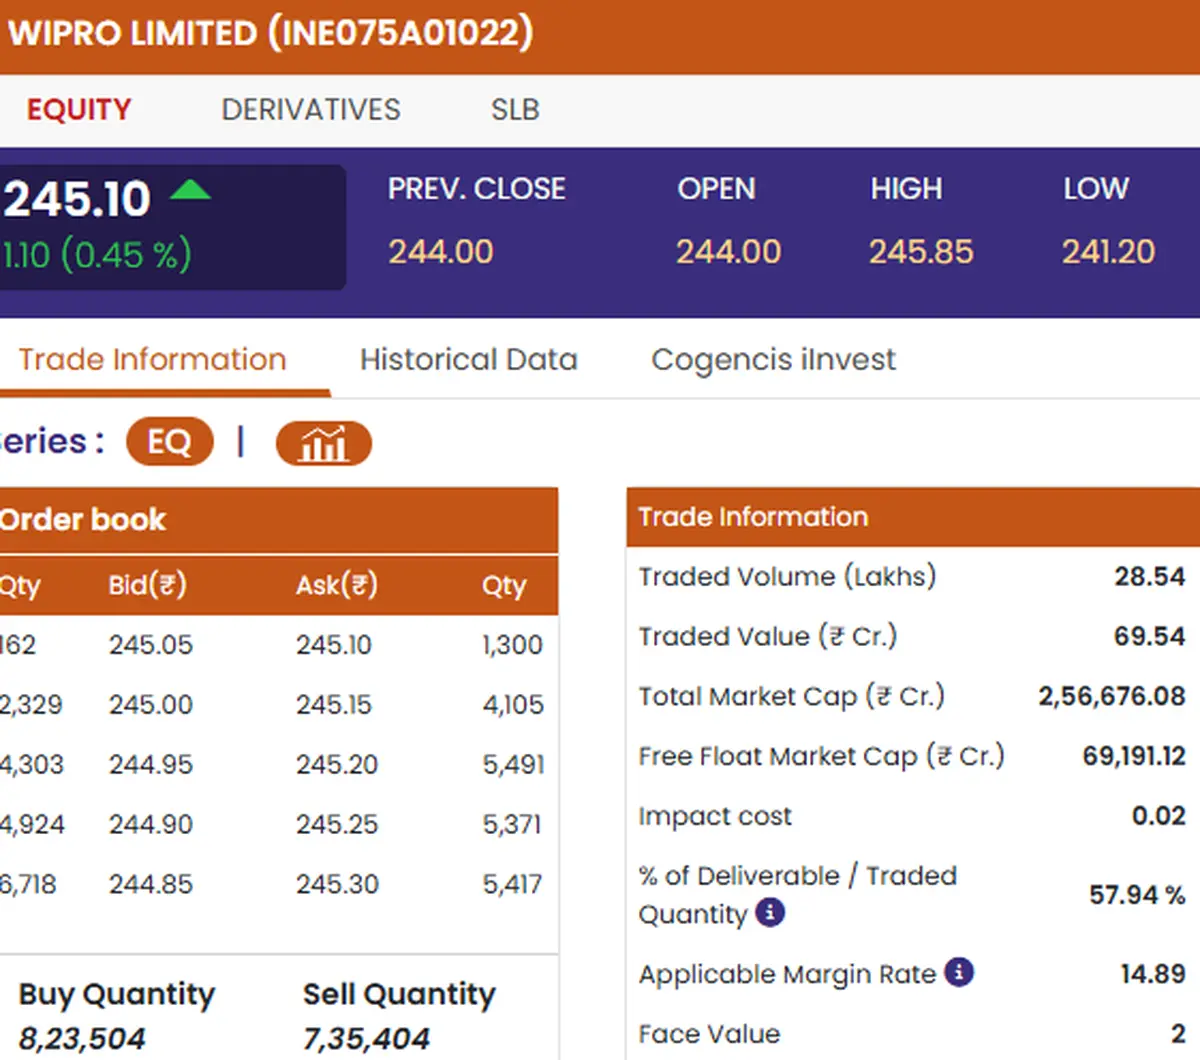This screenshot has height=1060, width=1200.
Task: Click ask quantity 5,417
Action: click(512, 885)
